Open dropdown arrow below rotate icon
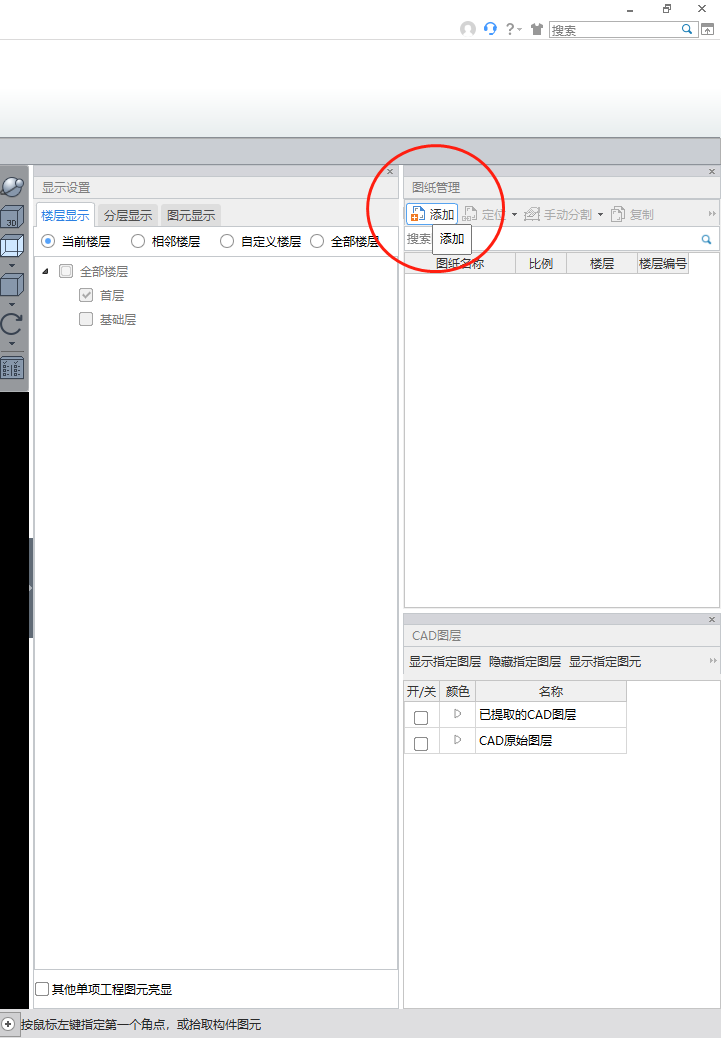 pyautogui.click(x=12, y=344)
